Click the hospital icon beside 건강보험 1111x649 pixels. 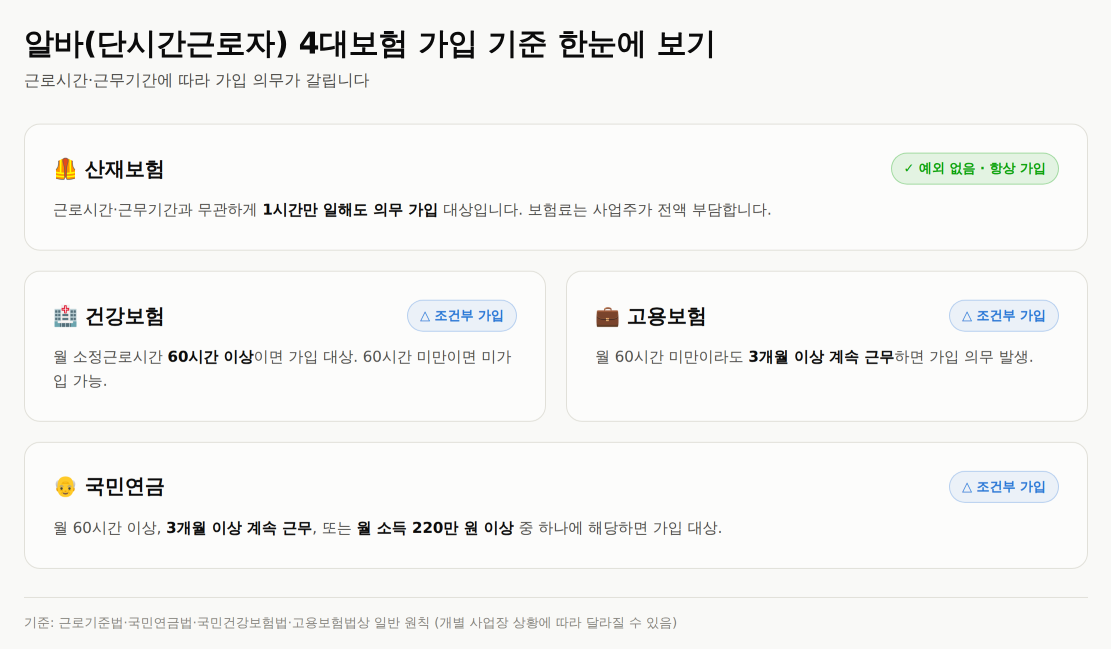(65, 316)
